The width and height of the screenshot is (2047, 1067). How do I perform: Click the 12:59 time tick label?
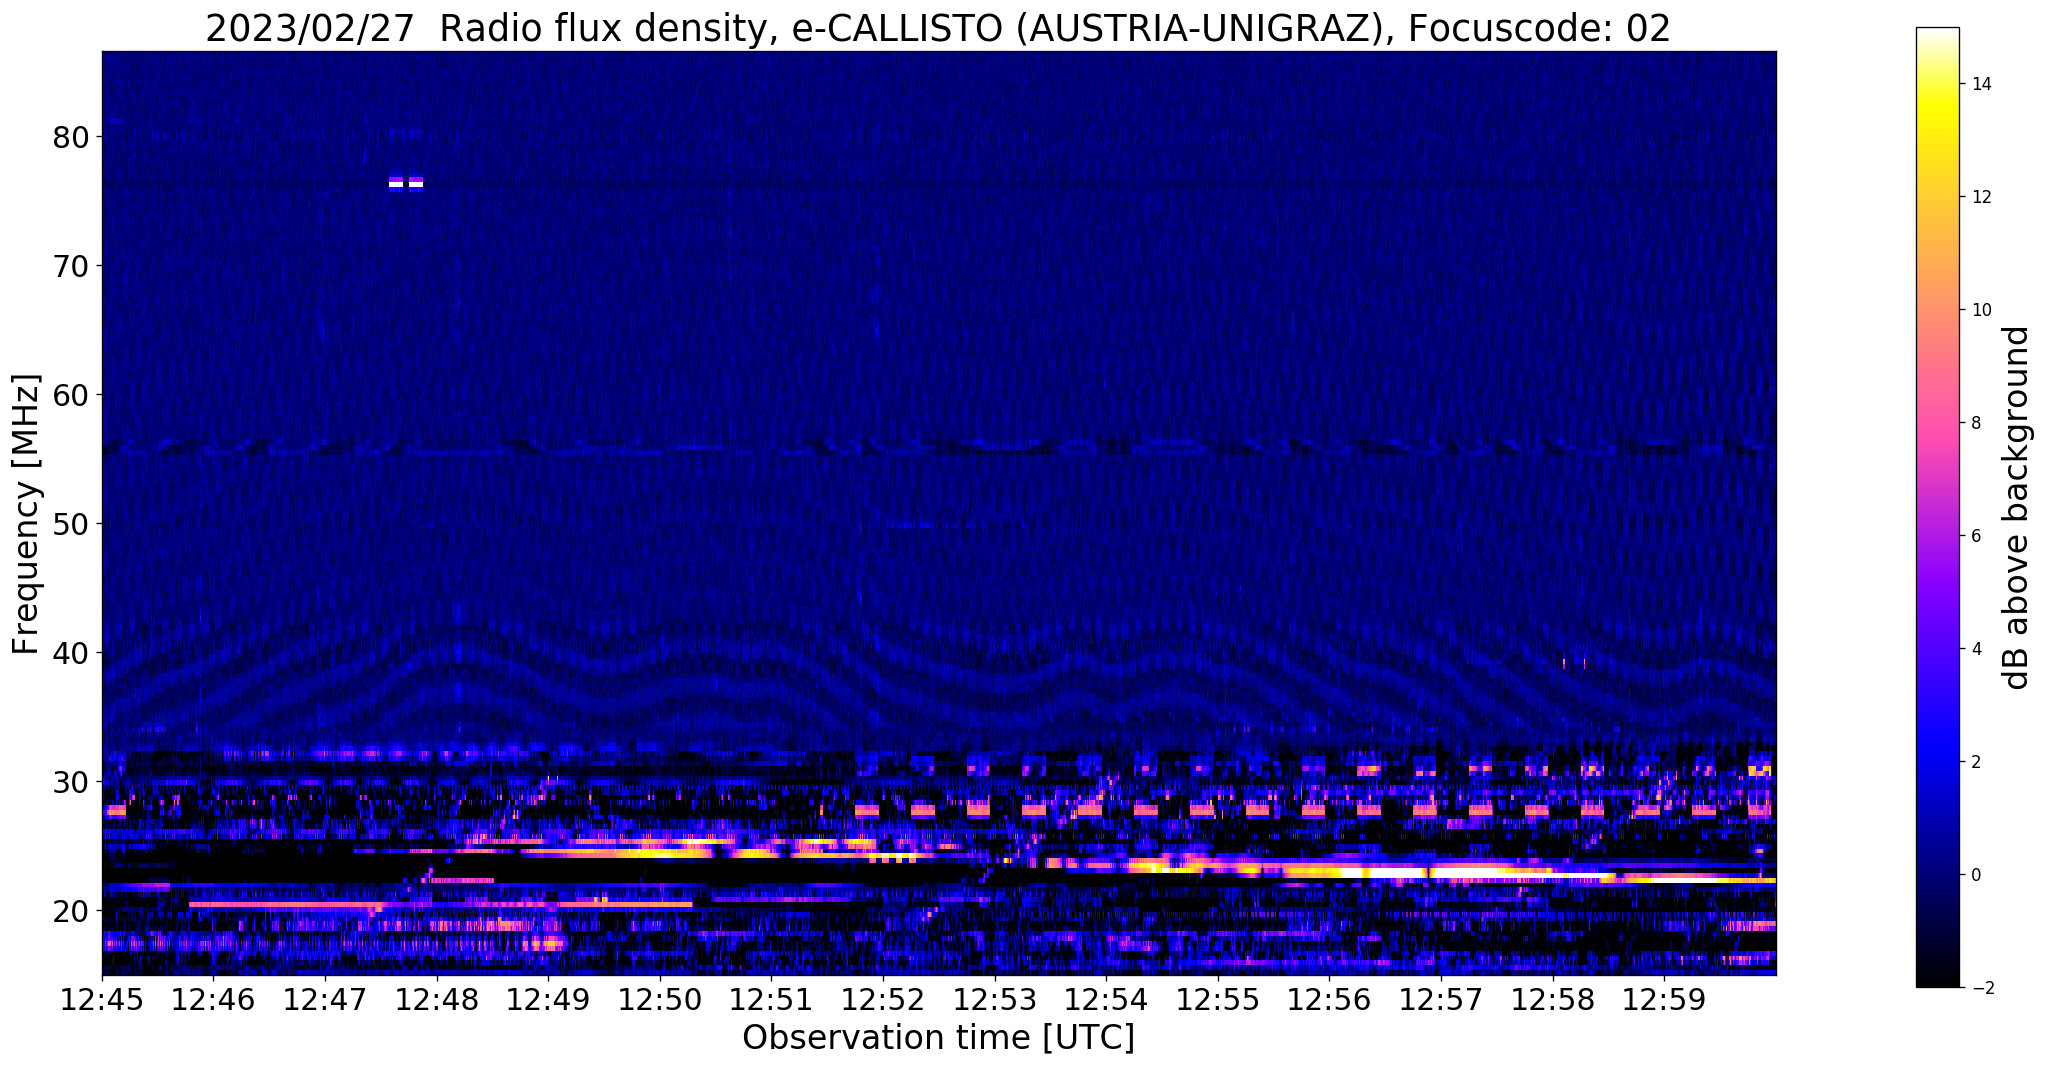(x=1664, y=999)
